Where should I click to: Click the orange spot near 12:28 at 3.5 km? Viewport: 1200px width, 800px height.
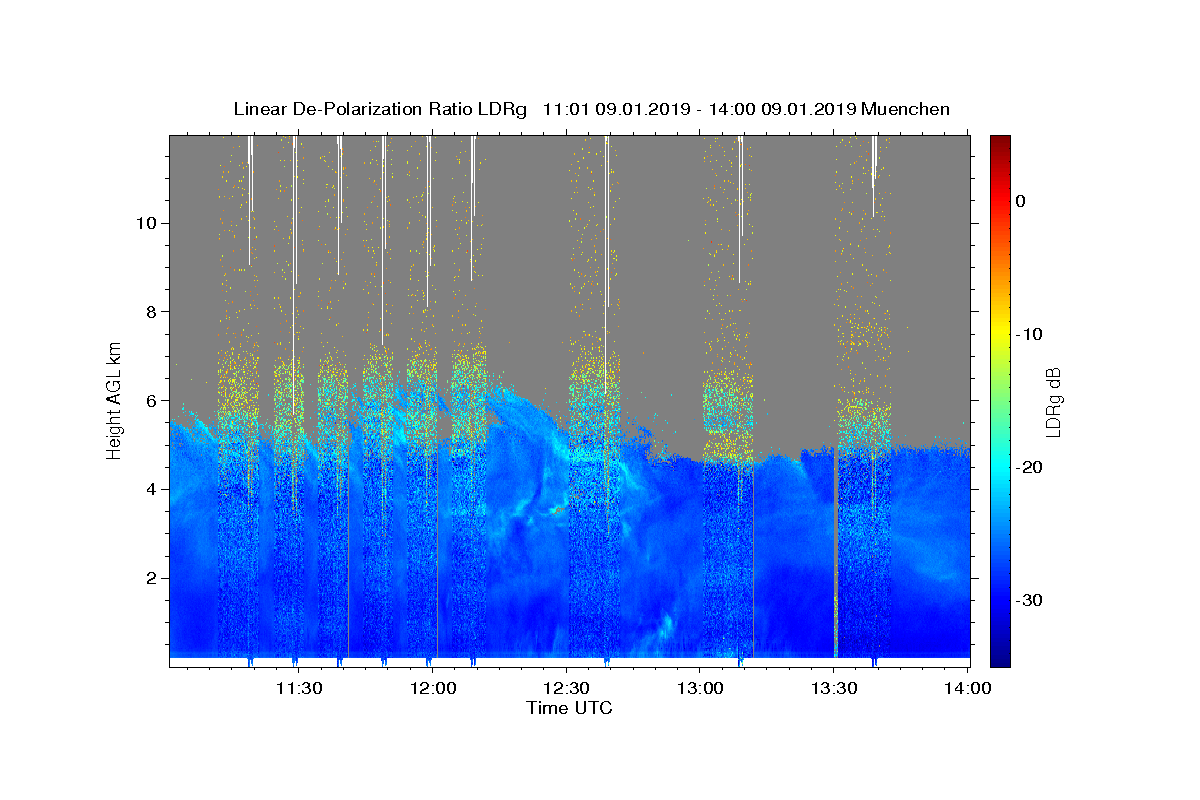[556, 510]
